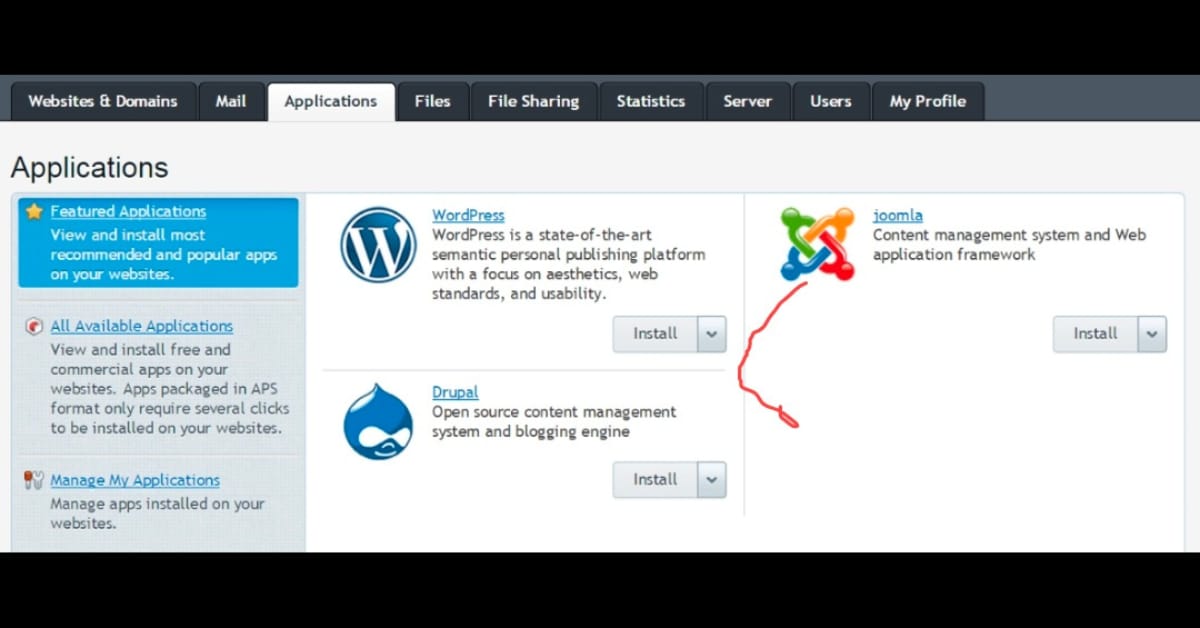The width and height of the screenshot is (1200, 628).
Task: Switch to the Websites & Domains tab
Action: (x=103, y=102)
